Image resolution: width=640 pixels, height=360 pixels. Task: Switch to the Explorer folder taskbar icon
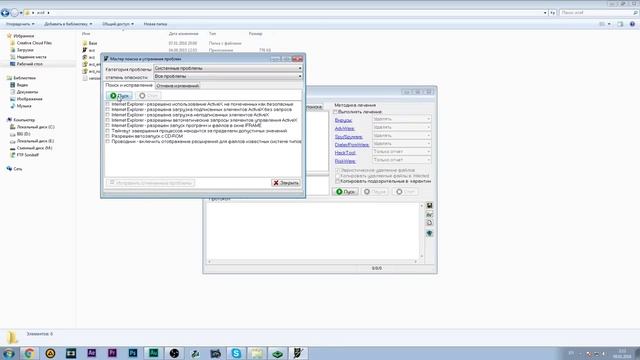257,353
